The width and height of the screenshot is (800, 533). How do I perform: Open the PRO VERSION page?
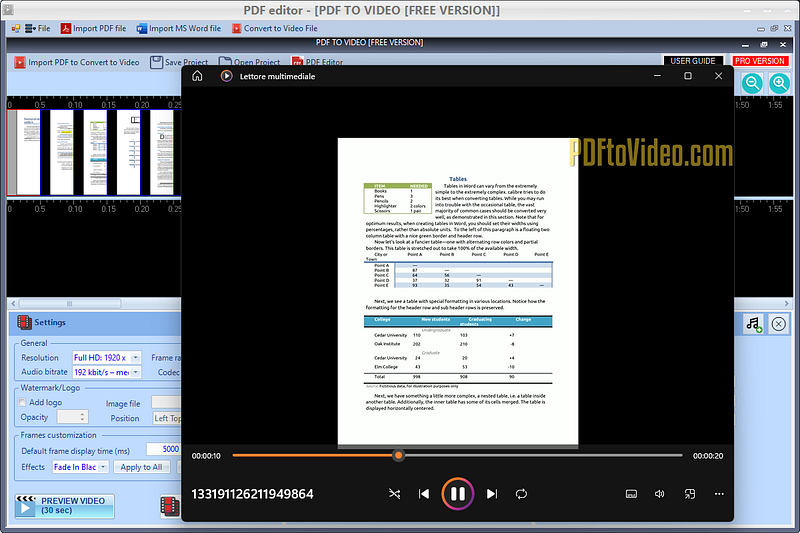pos(760,61)
